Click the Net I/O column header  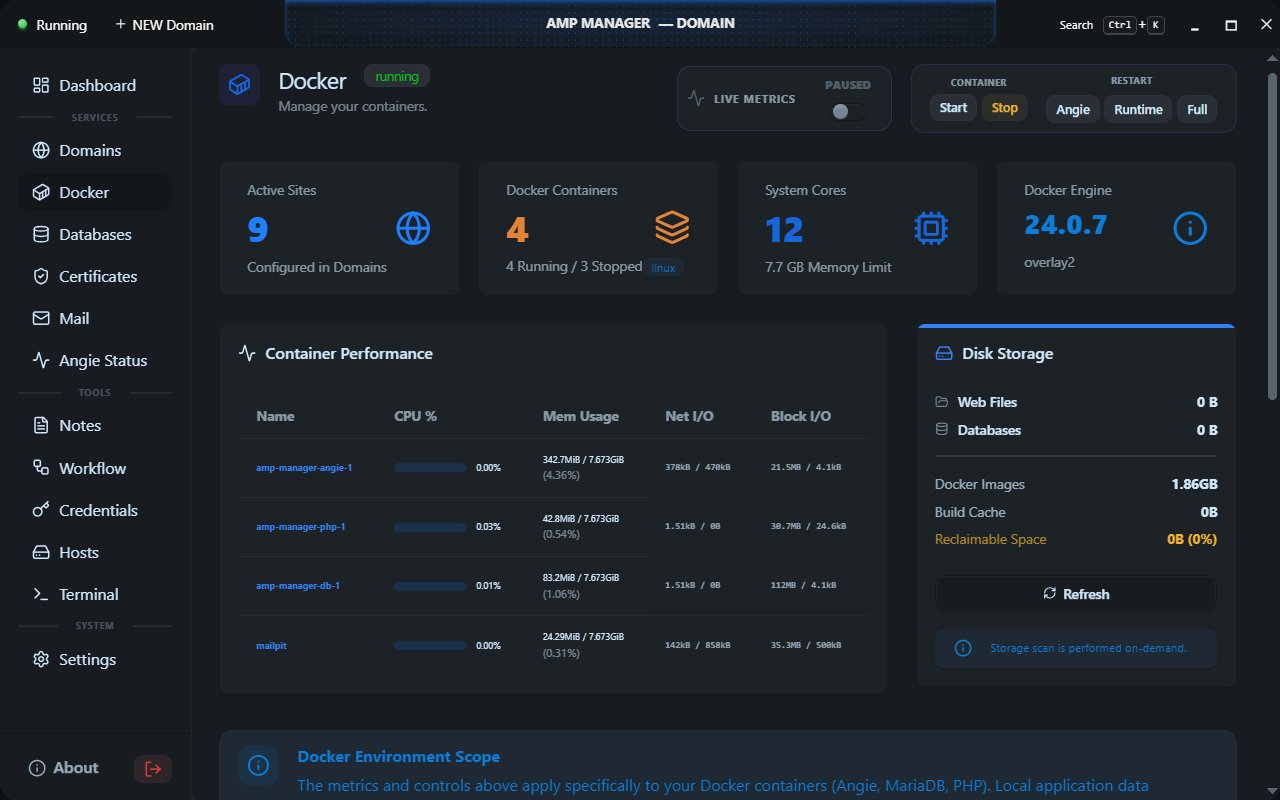pyautogui.click(x=689, y=416)
